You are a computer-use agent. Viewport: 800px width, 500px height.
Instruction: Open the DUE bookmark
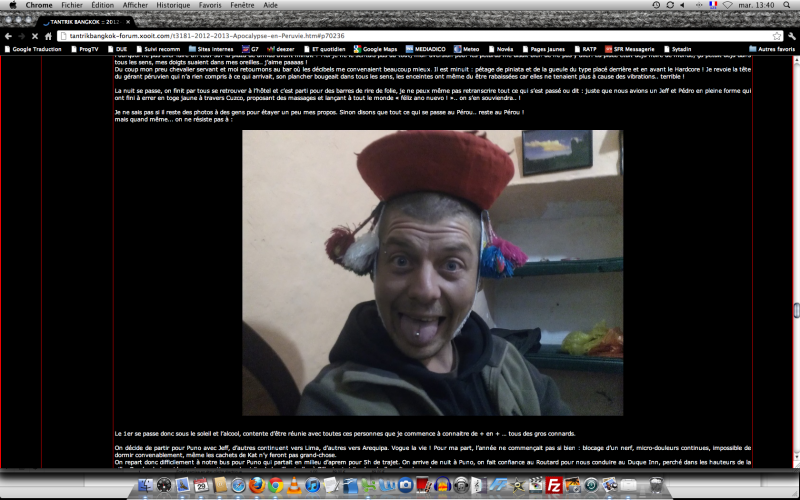tap(117, 49)
